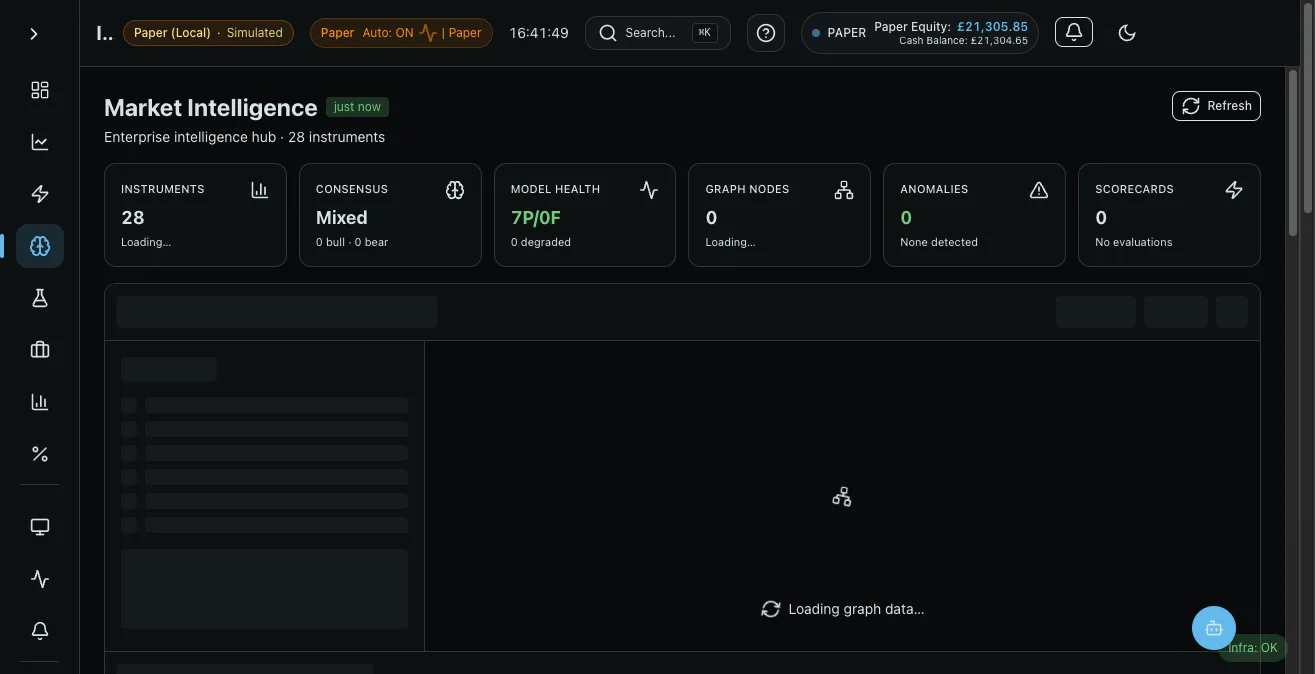
Task: Open the briefcase portfolio icon in sidebar
Action: click(x=40, y=350)
